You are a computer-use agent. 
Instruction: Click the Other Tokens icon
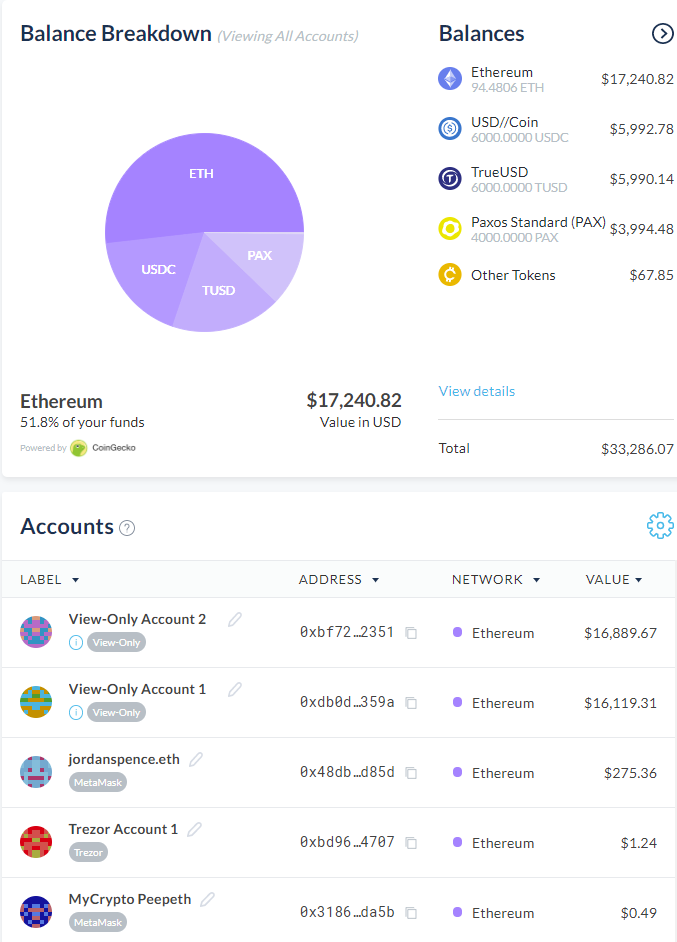pyautogui.click(x=450, y=275)
